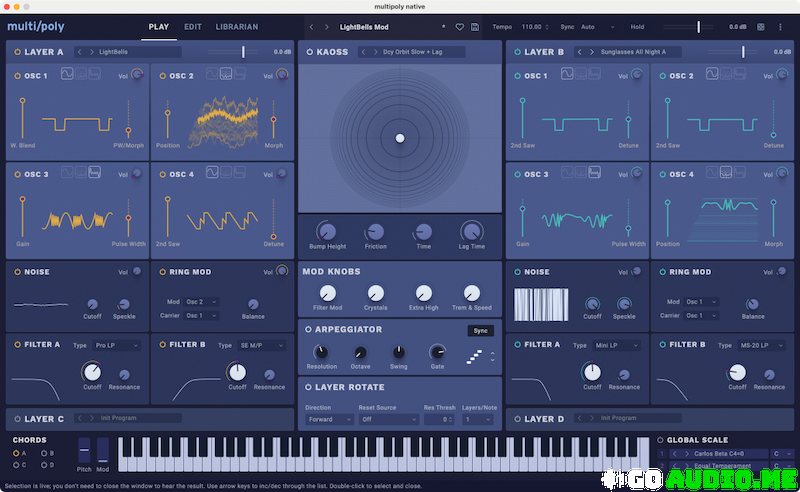
Task: Open Layer A Filter A Type dropdown
Action: [116, 346]
